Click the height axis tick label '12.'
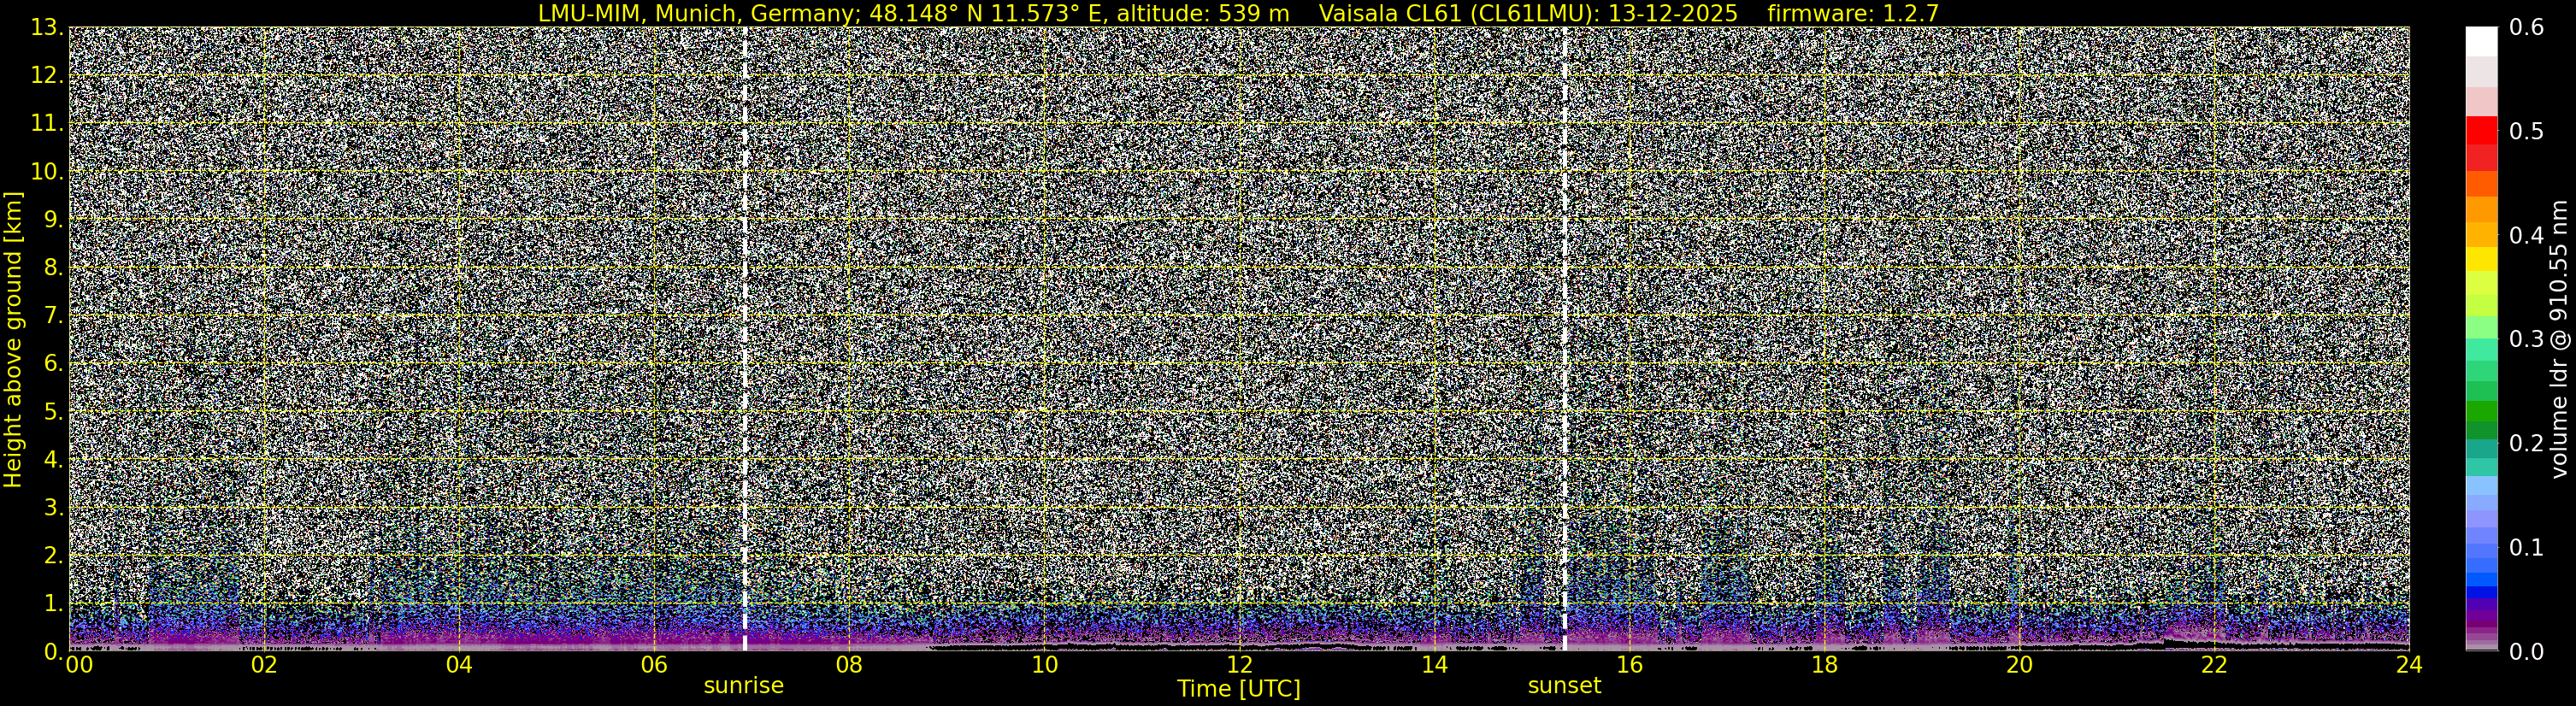 tap(46, 76)
